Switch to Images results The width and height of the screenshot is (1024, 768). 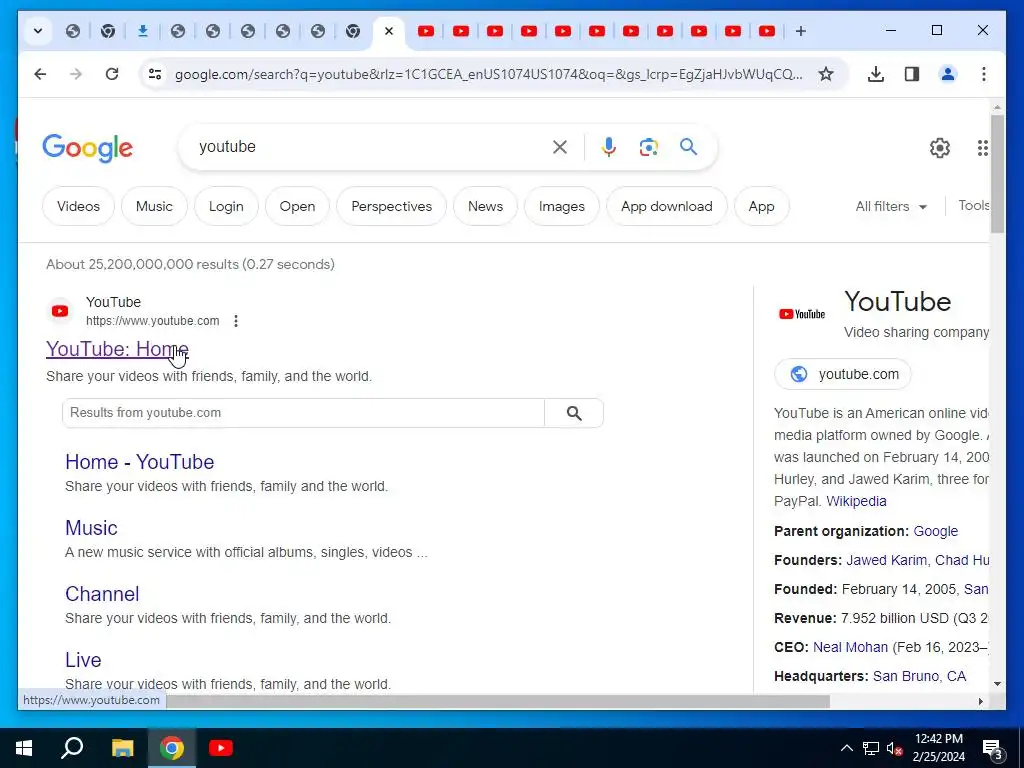click(x=562, y=206)
